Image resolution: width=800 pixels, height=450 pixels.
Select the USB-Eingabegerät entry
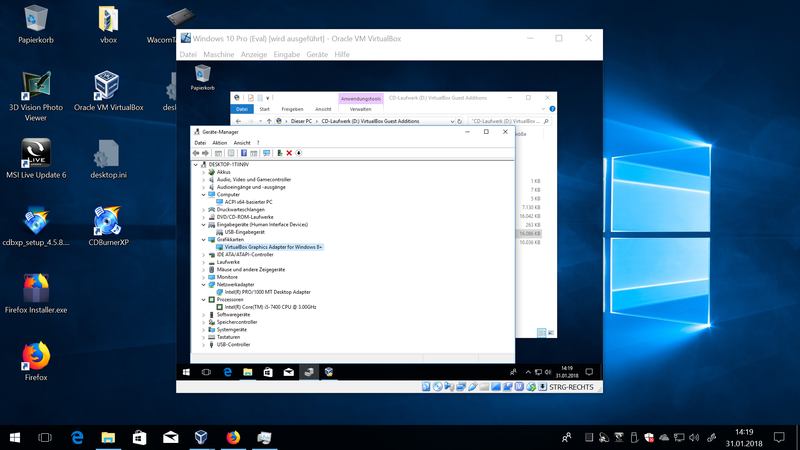point(244,232)
